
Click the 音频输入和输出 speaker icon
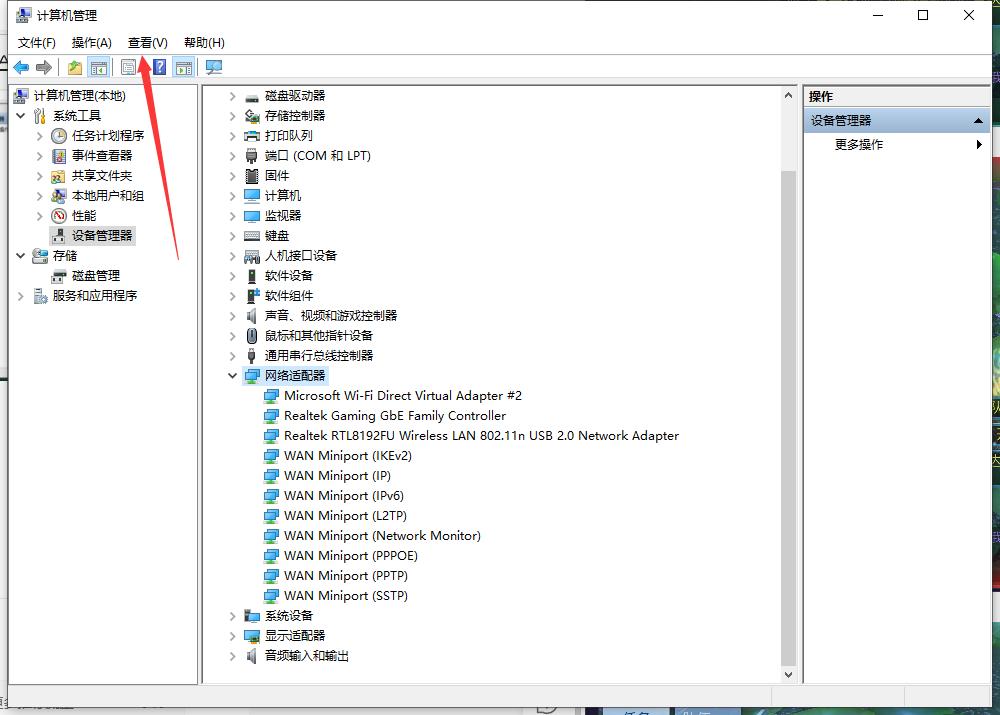click(252, 656)
